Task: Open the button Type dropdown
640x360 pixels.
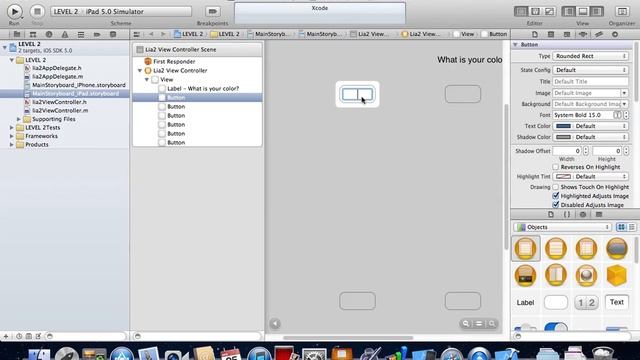Action: (x=590, y=56)
